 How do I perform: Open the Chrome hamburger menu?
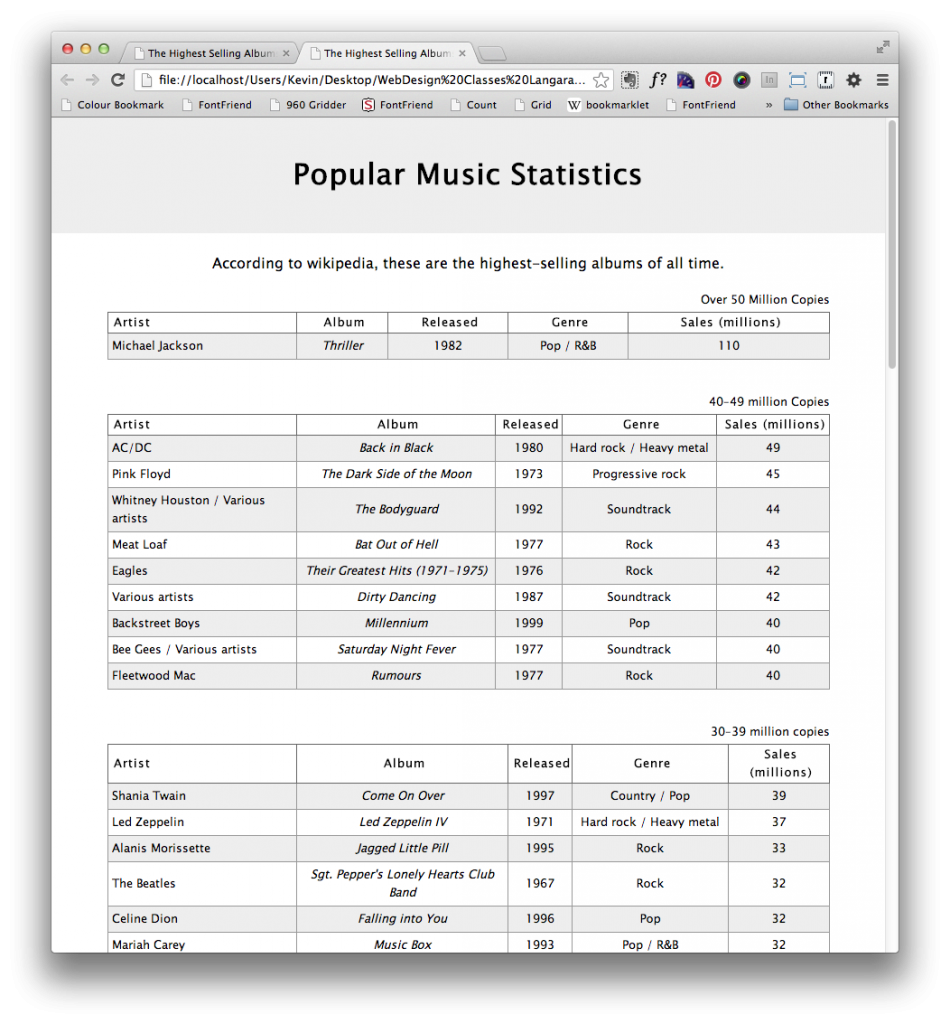[882, 80]
